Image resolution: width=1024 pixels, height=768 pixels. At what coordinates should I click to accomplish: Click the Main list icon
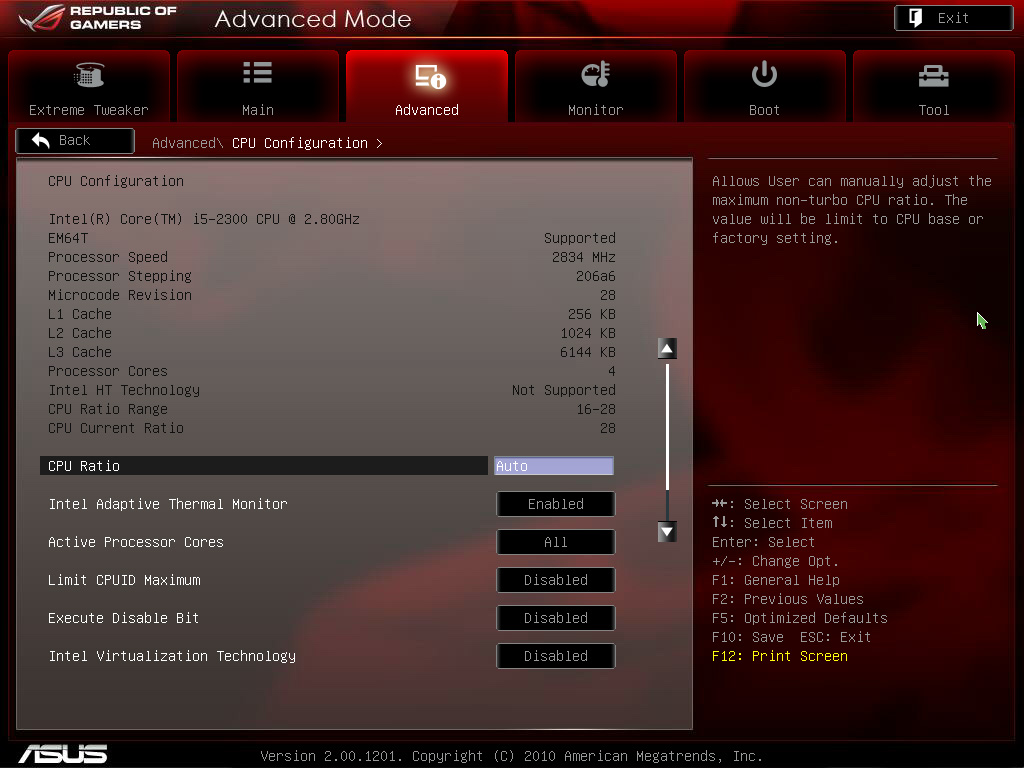(257, 73)
